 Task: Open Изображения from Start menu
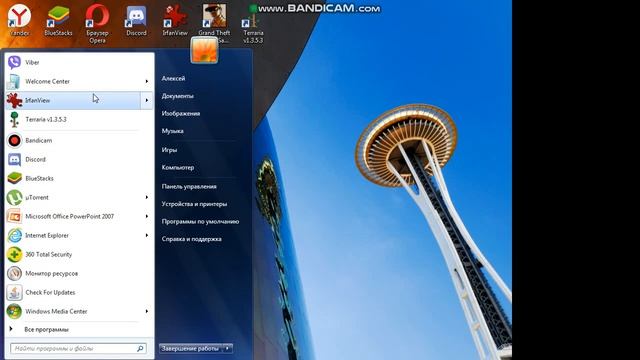tap(181, 113)
